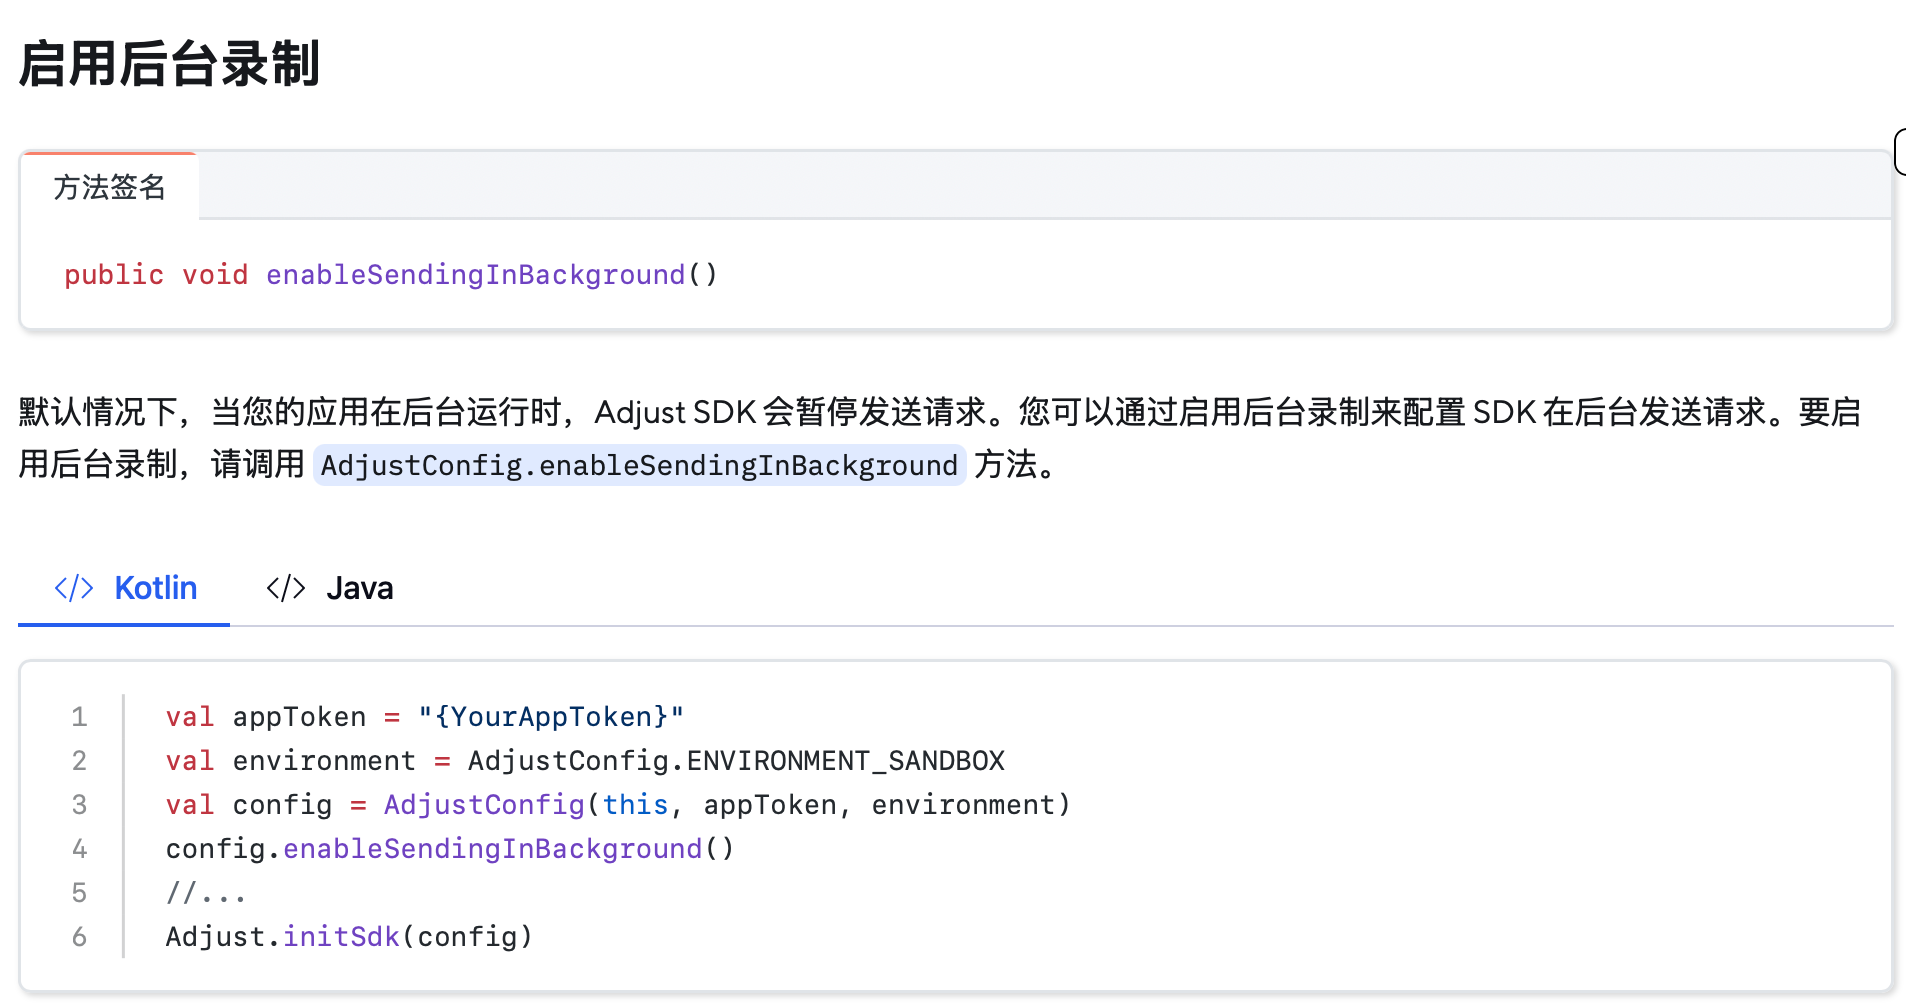Select the Kotlin tab label
This screenshot has height=1004, width=1906.
[x=156, y=588]
